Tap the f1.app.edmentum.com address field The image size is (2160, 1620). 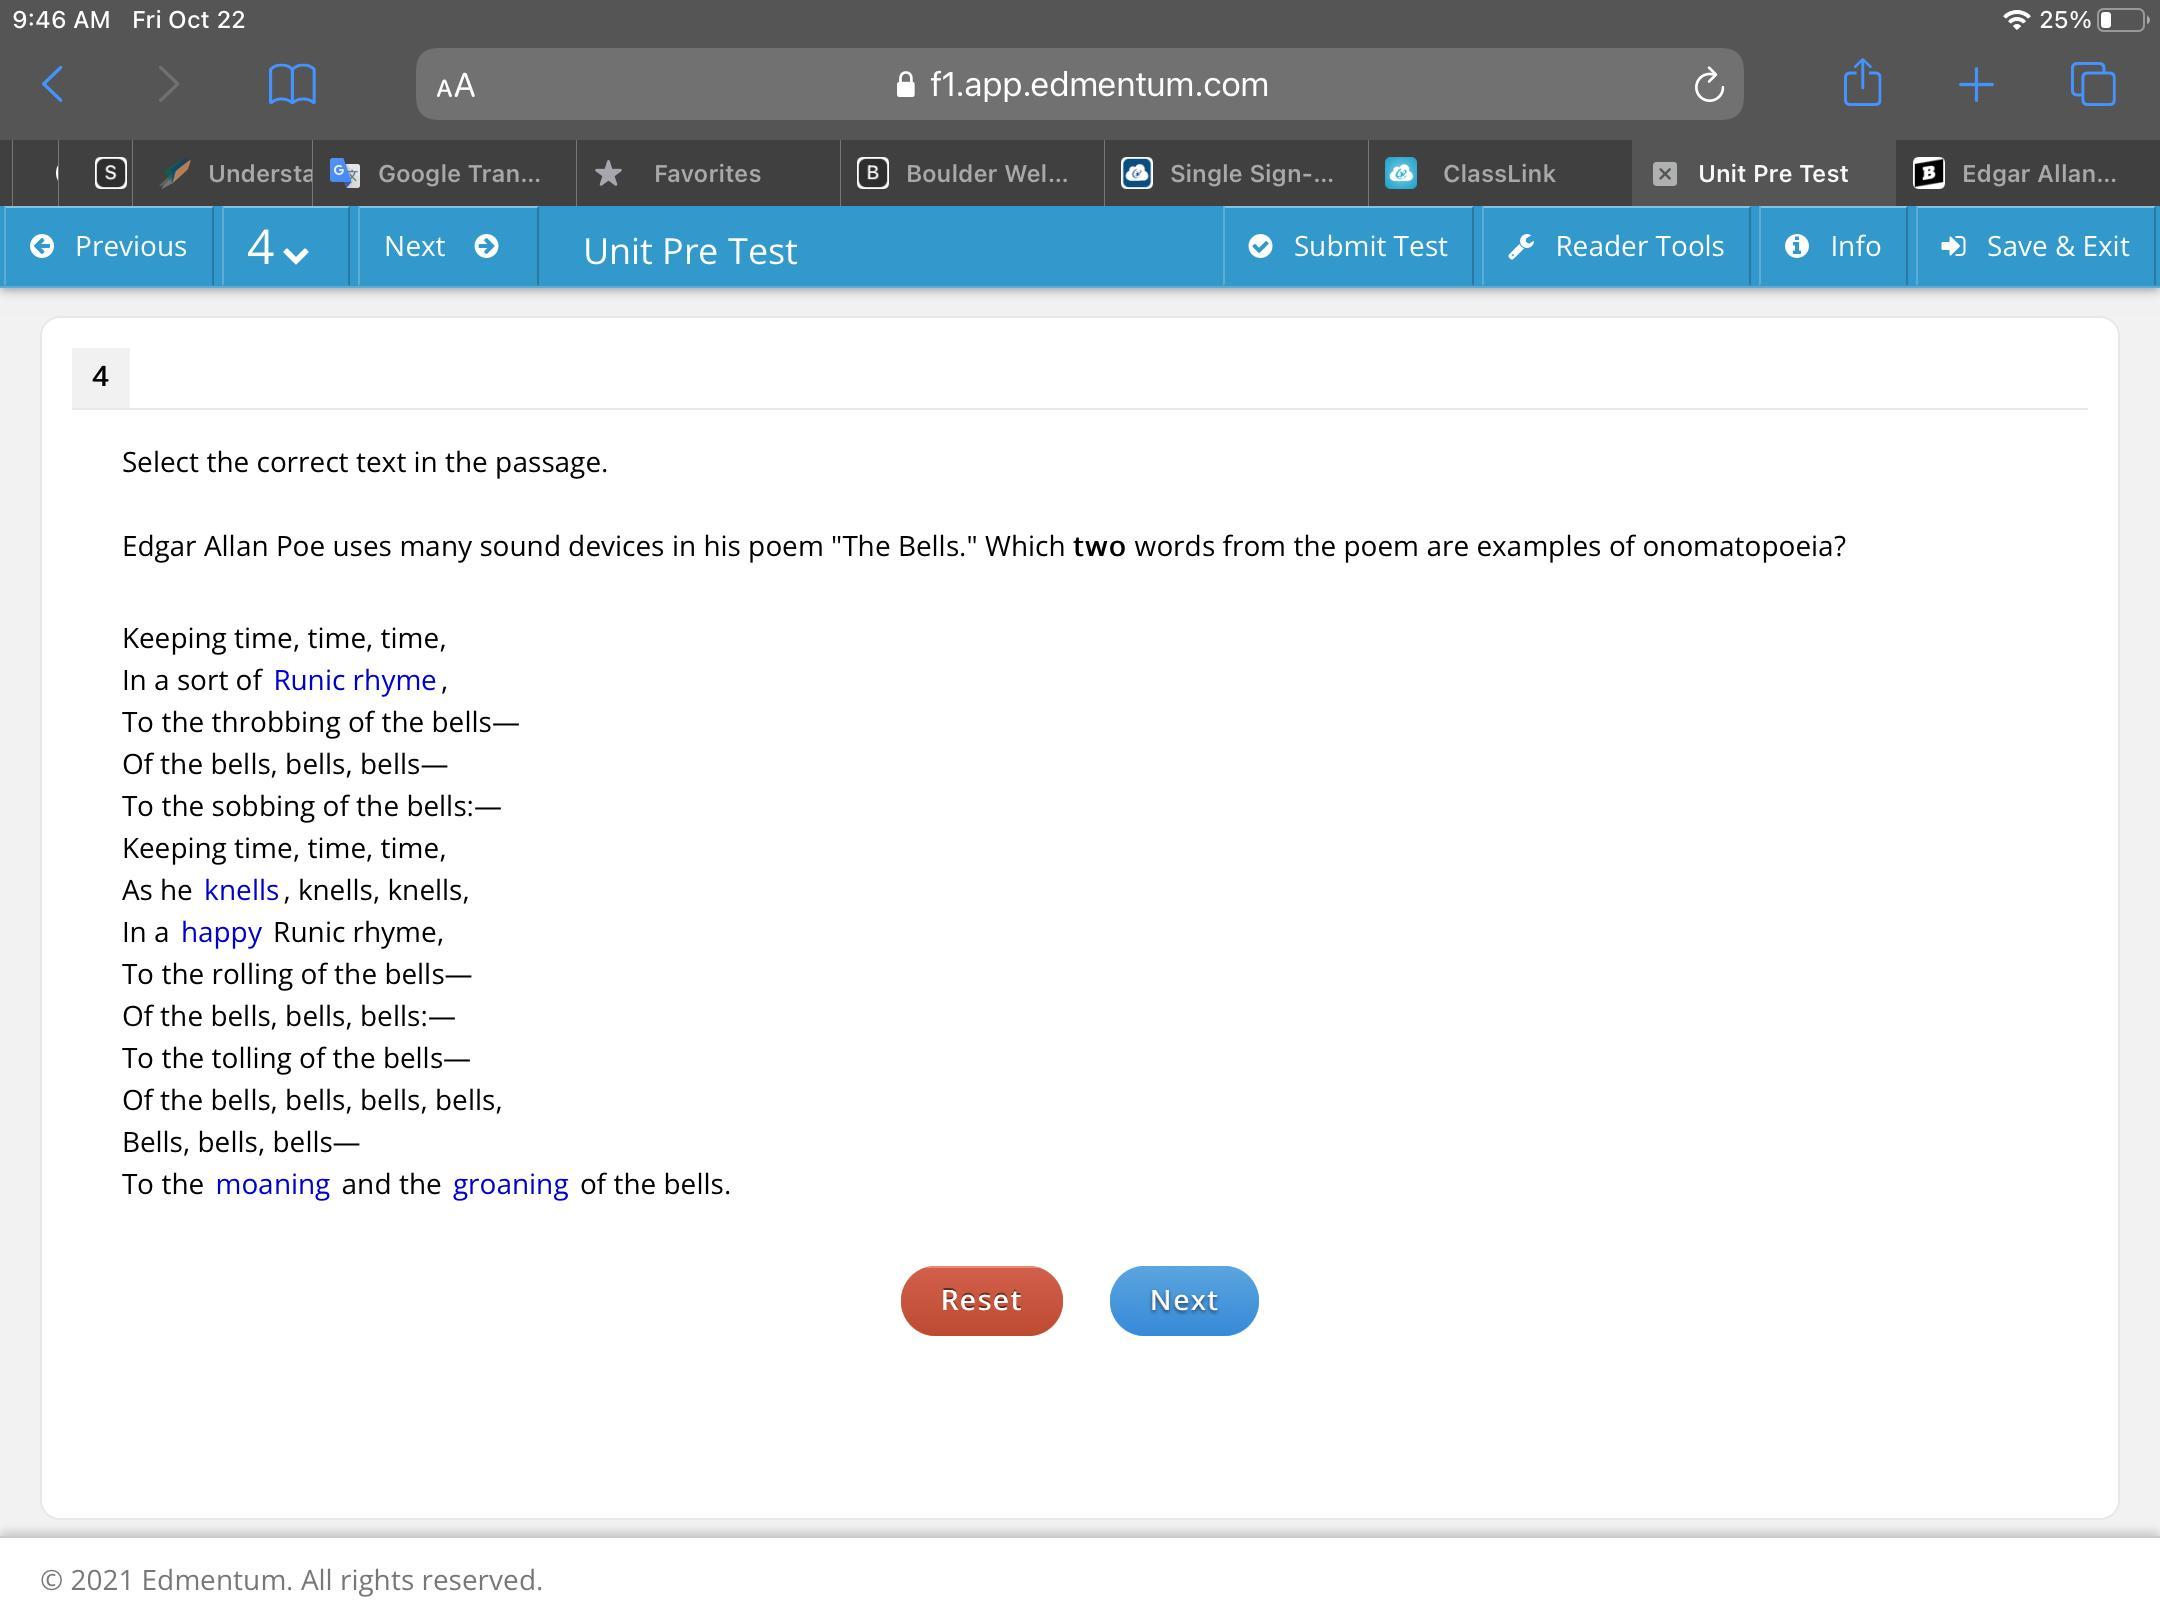[x=1098, y=85]
